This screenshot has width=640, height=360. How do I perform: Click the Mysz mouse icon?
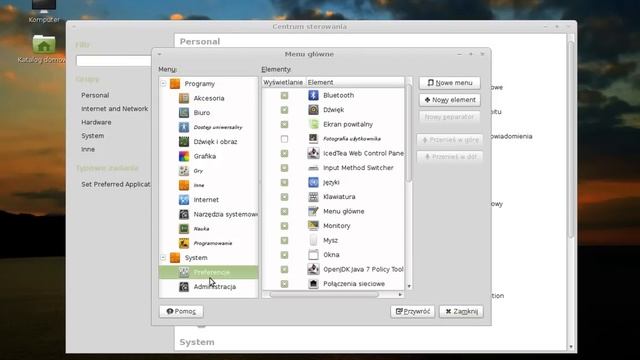click(313, 240)
